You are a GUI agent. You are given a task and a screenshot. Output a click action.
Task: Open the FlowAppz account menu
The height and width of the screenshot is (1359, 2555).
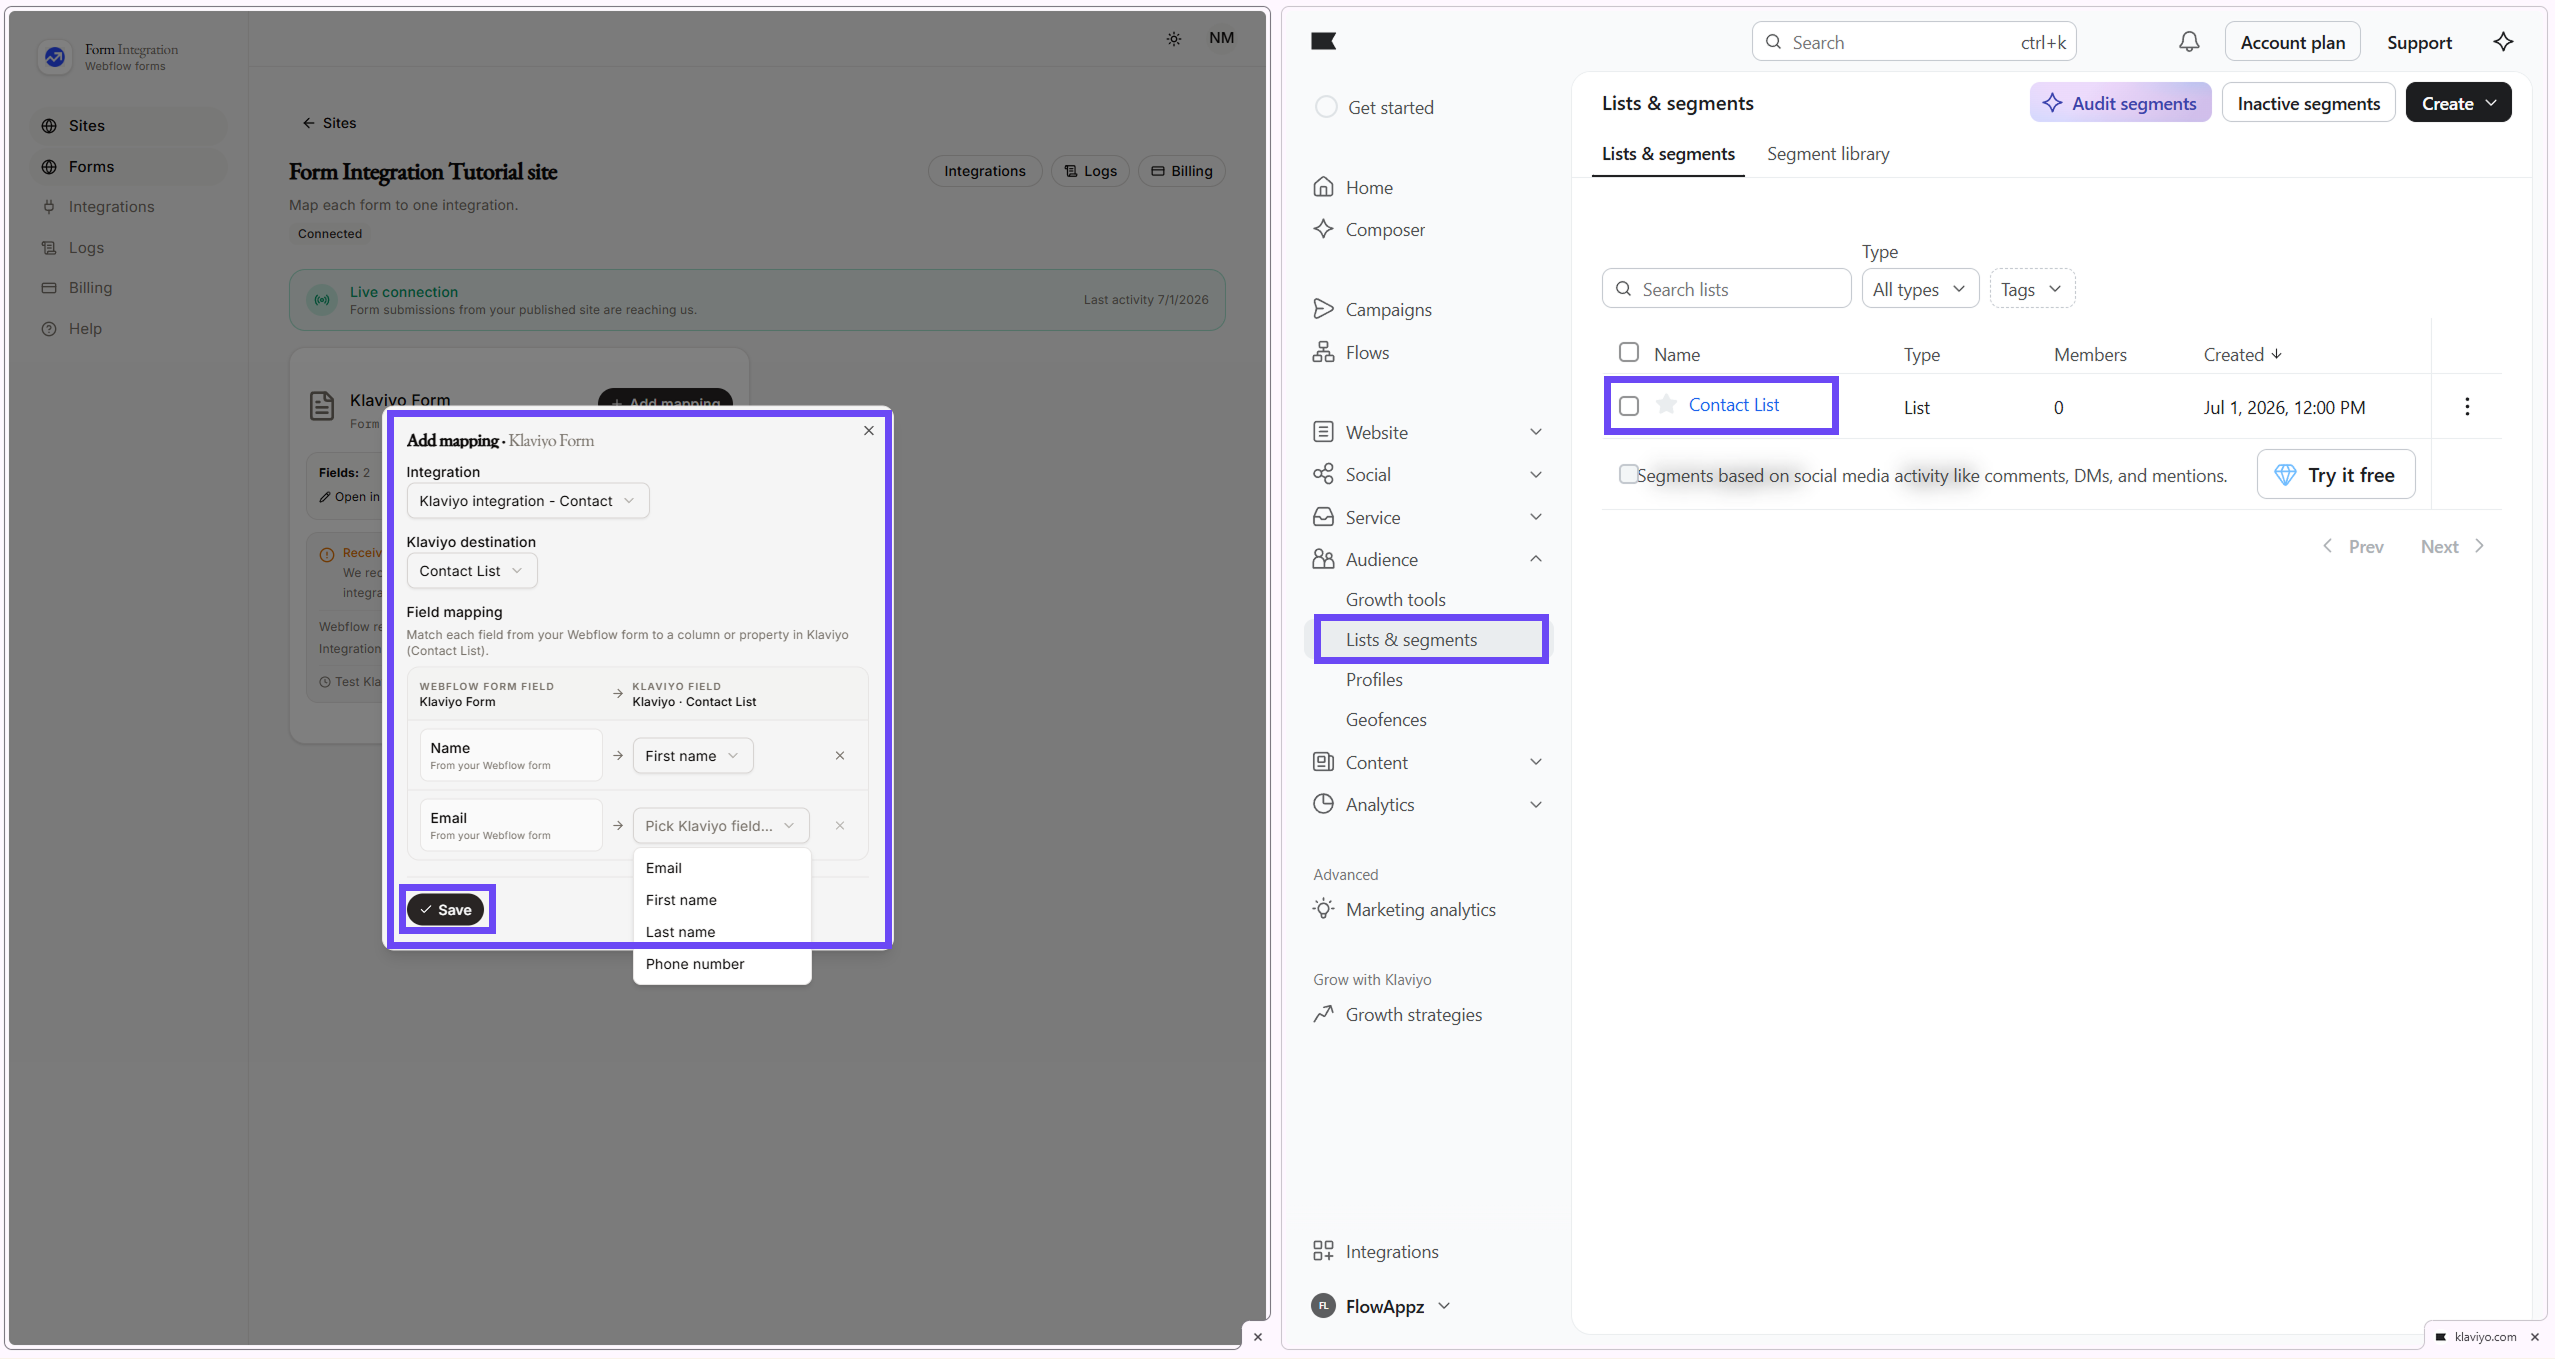click(1380, 1306)
